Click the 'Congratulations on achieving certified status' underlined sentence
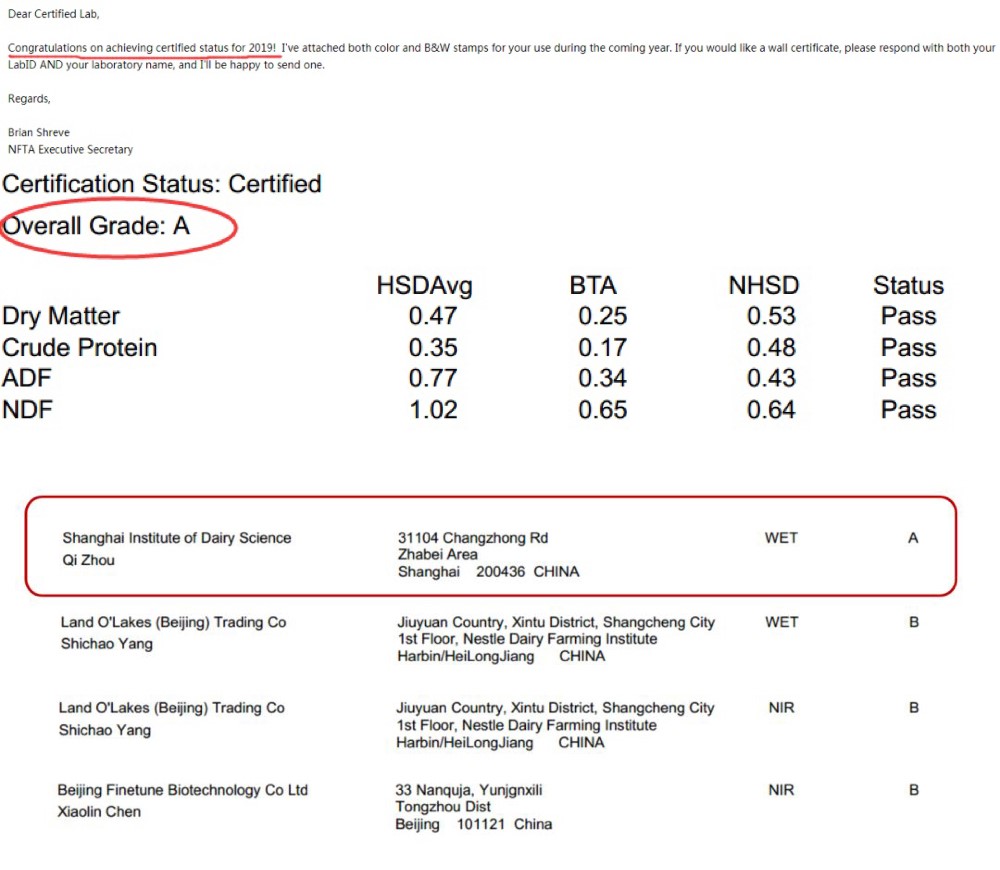The image size is (1000, 870). point(142,48)
